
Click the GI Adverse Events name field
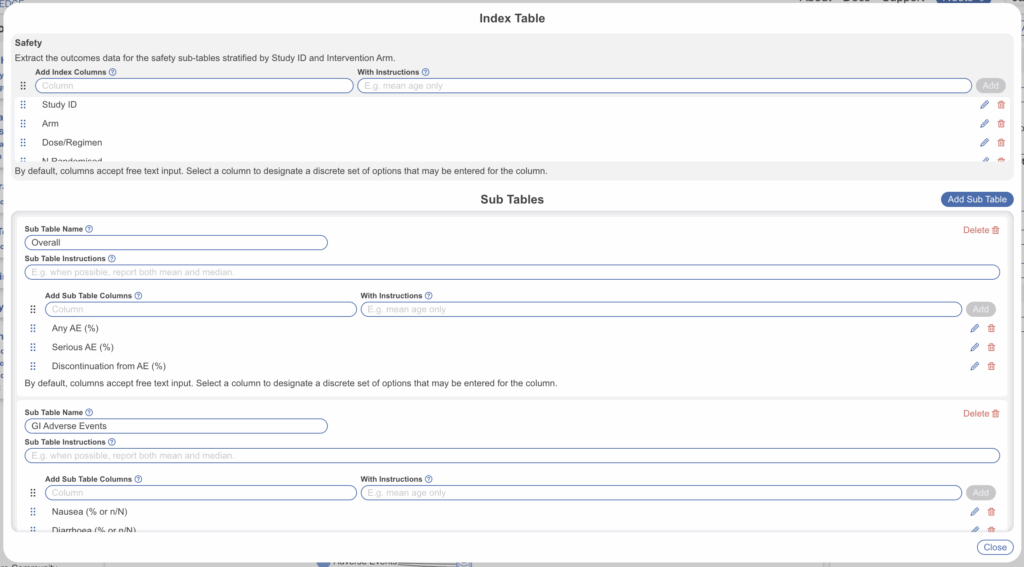point(176,426)
